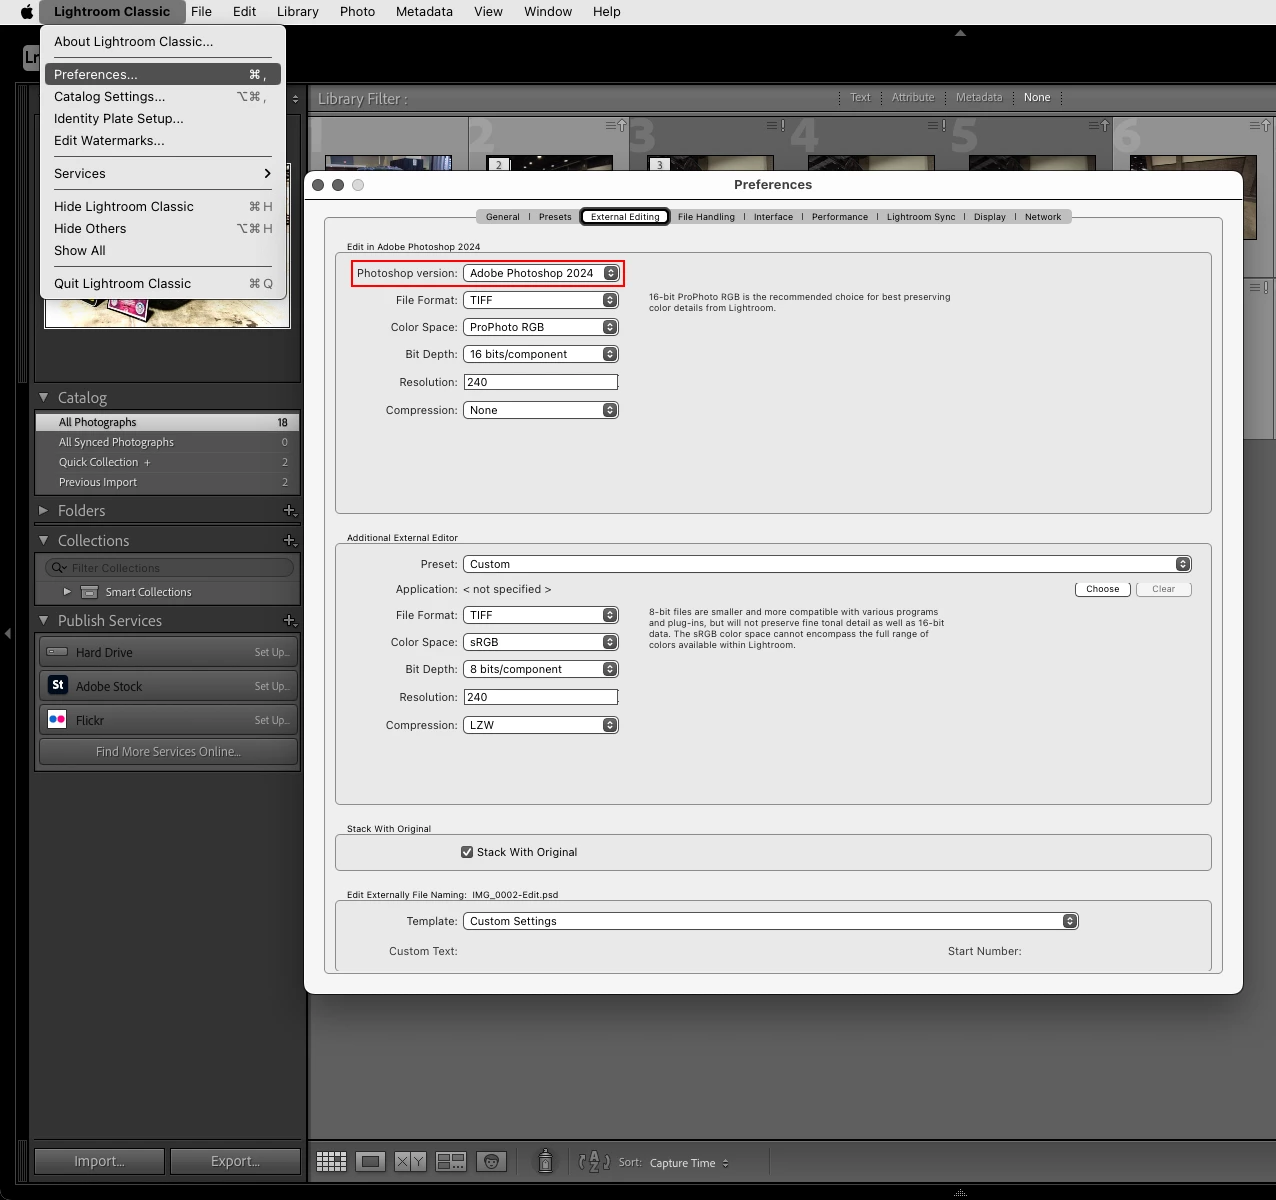
Task: Select the Painter spray can tool
Action: pyautogui.click(x=545, y=1160)
